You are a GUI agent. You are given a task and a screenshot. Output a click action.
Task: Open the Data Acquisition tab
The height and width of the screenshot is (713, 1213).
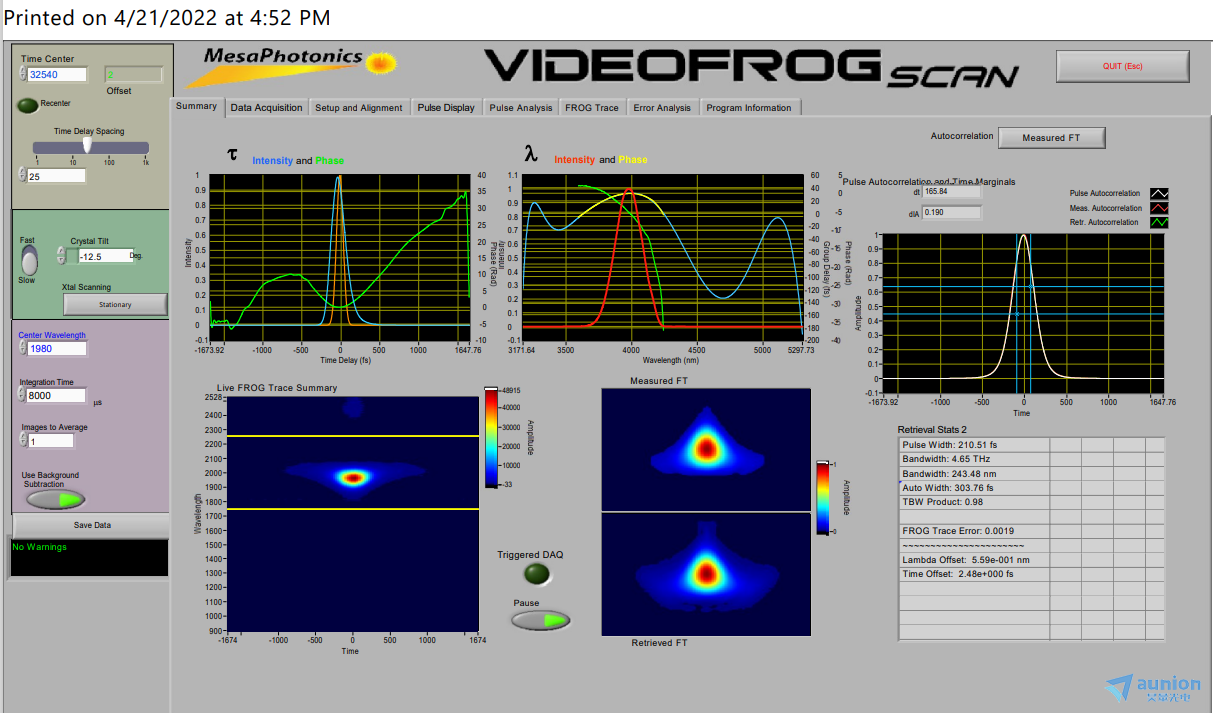coord(266,108)
